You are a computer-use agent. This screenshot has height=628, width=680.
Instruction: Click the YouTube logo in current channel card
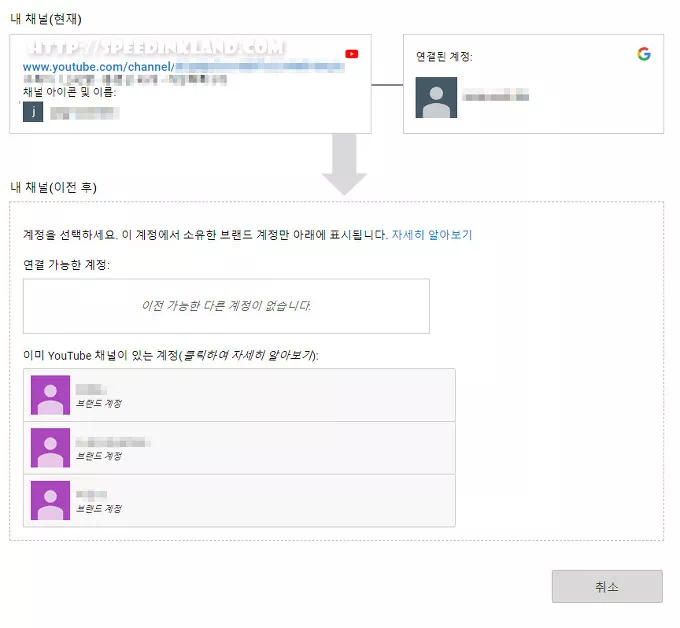pyautogui.click(x=351, y=54)
